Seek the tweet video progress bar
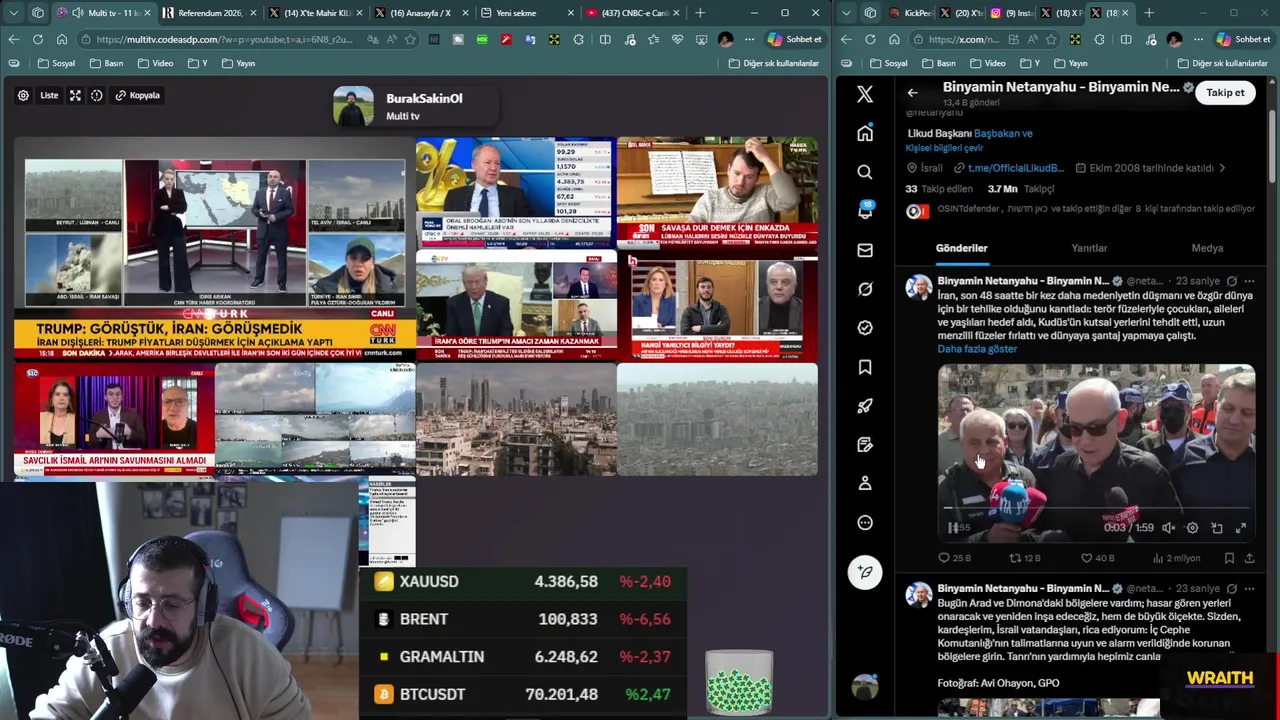Screen dimensions: 1280x720 click(1096, 508)
